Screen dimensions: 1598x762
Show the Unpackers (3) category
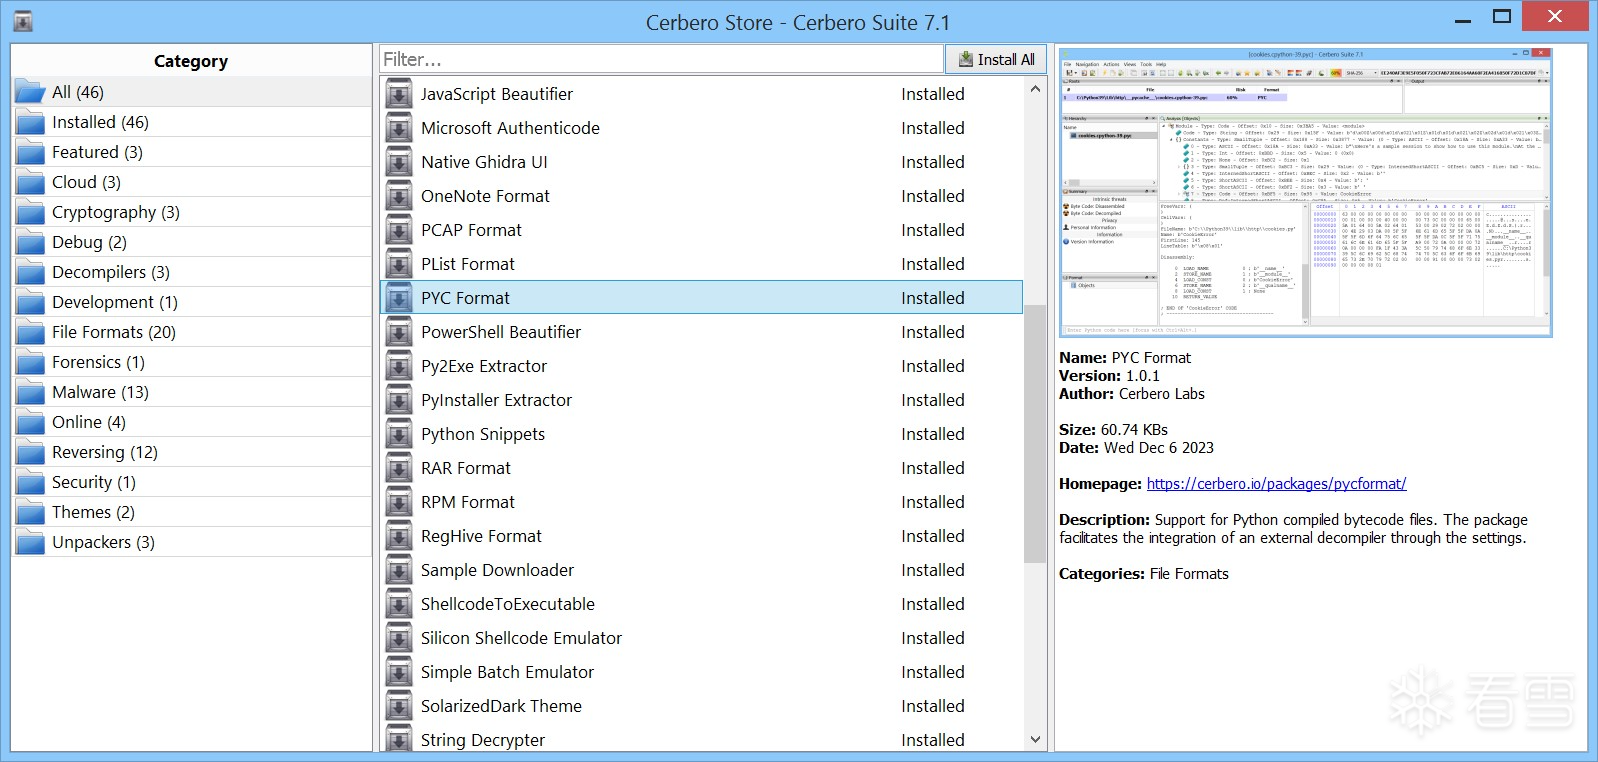(103, 542)
